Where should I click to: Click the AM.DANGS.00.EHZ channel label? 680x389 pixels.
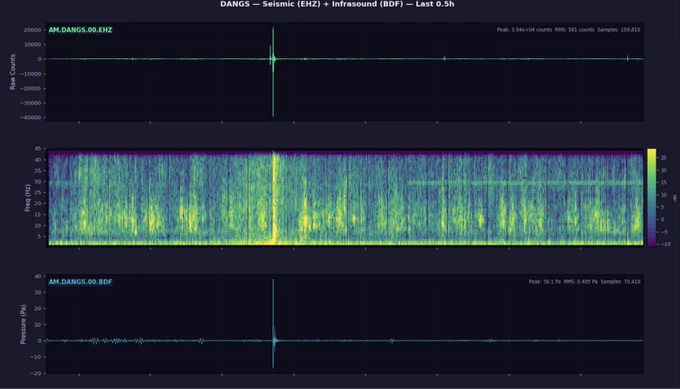click(80, 30)
